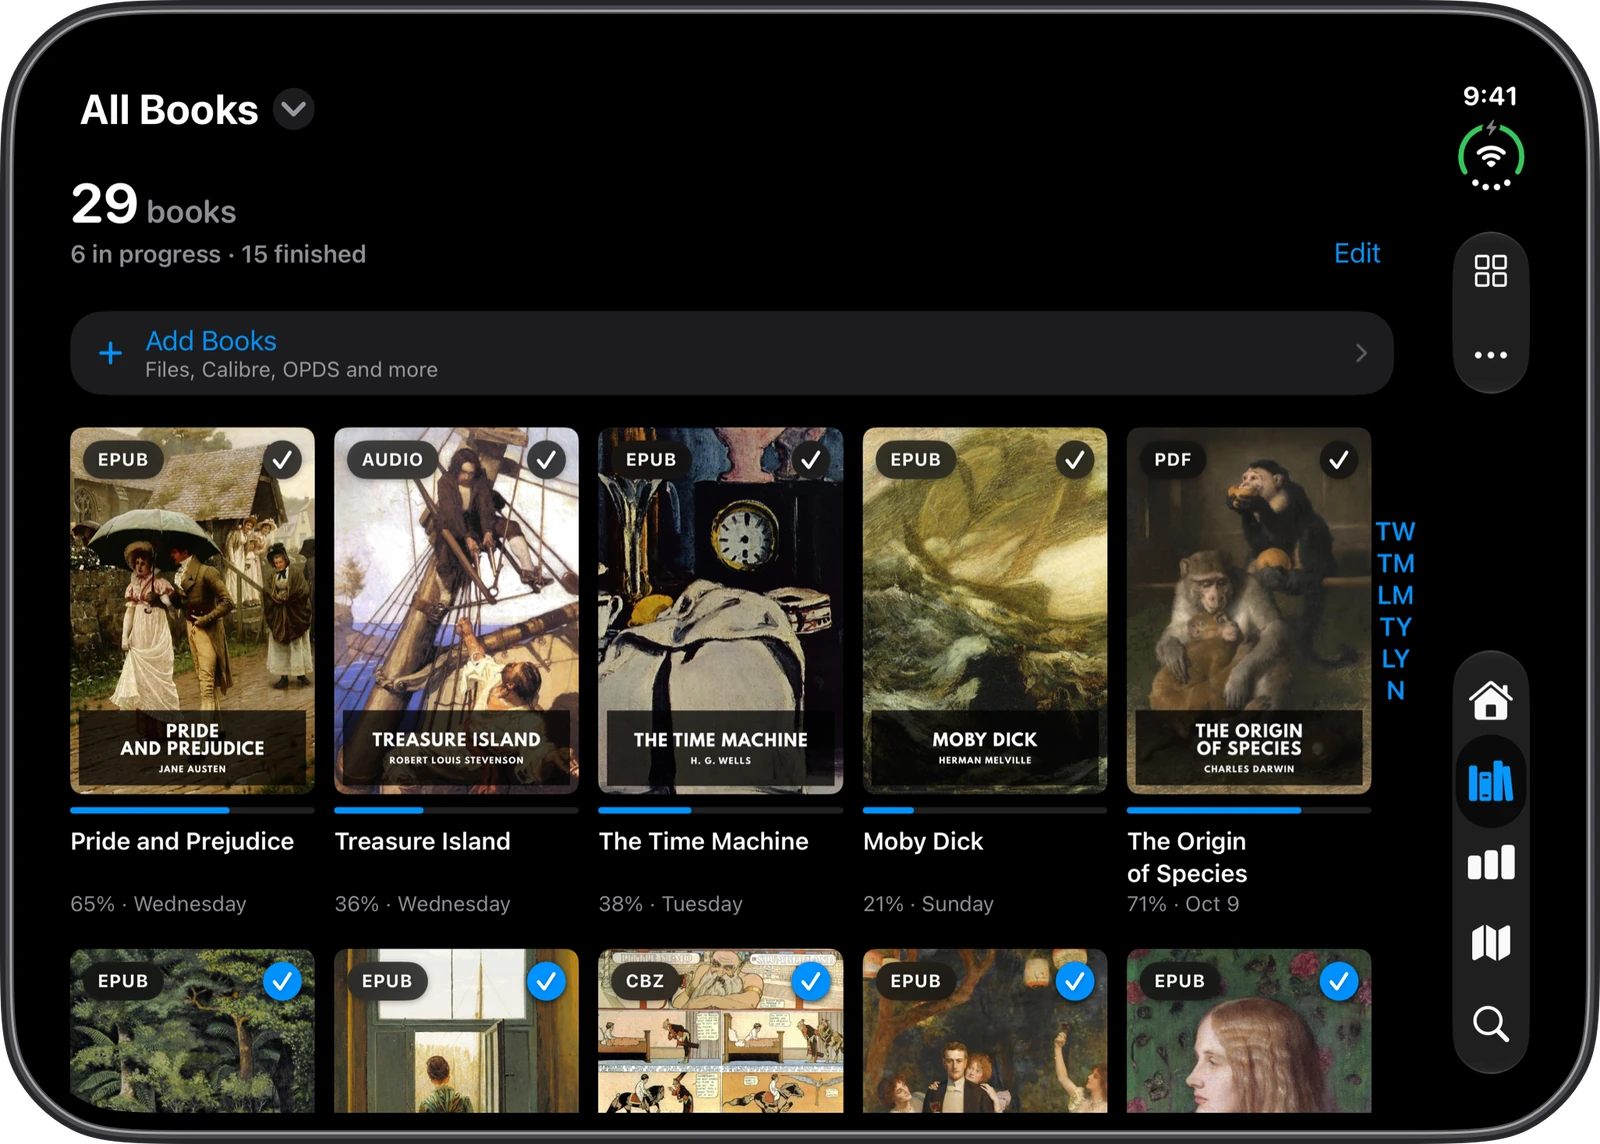Click the Edit link
Image resolution: width=1600 pixels, height=1144 pixels.
[1357, 253]
